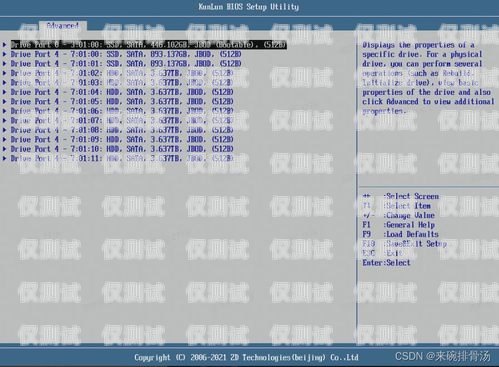The width and height of the screenshot is (499, 367).
Task: Select Drive Port 4 - 7:01:05 HDD entry
Action: click(122, 101)
